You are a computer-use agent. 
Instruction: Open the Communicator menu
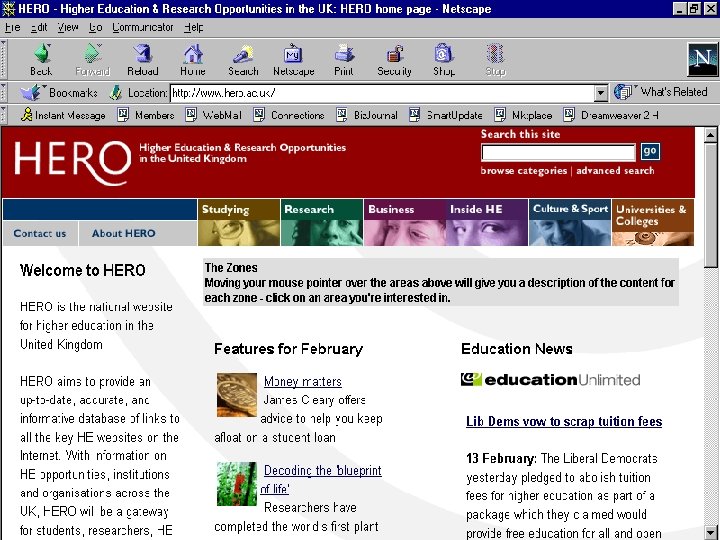click(x=143, y=28)
